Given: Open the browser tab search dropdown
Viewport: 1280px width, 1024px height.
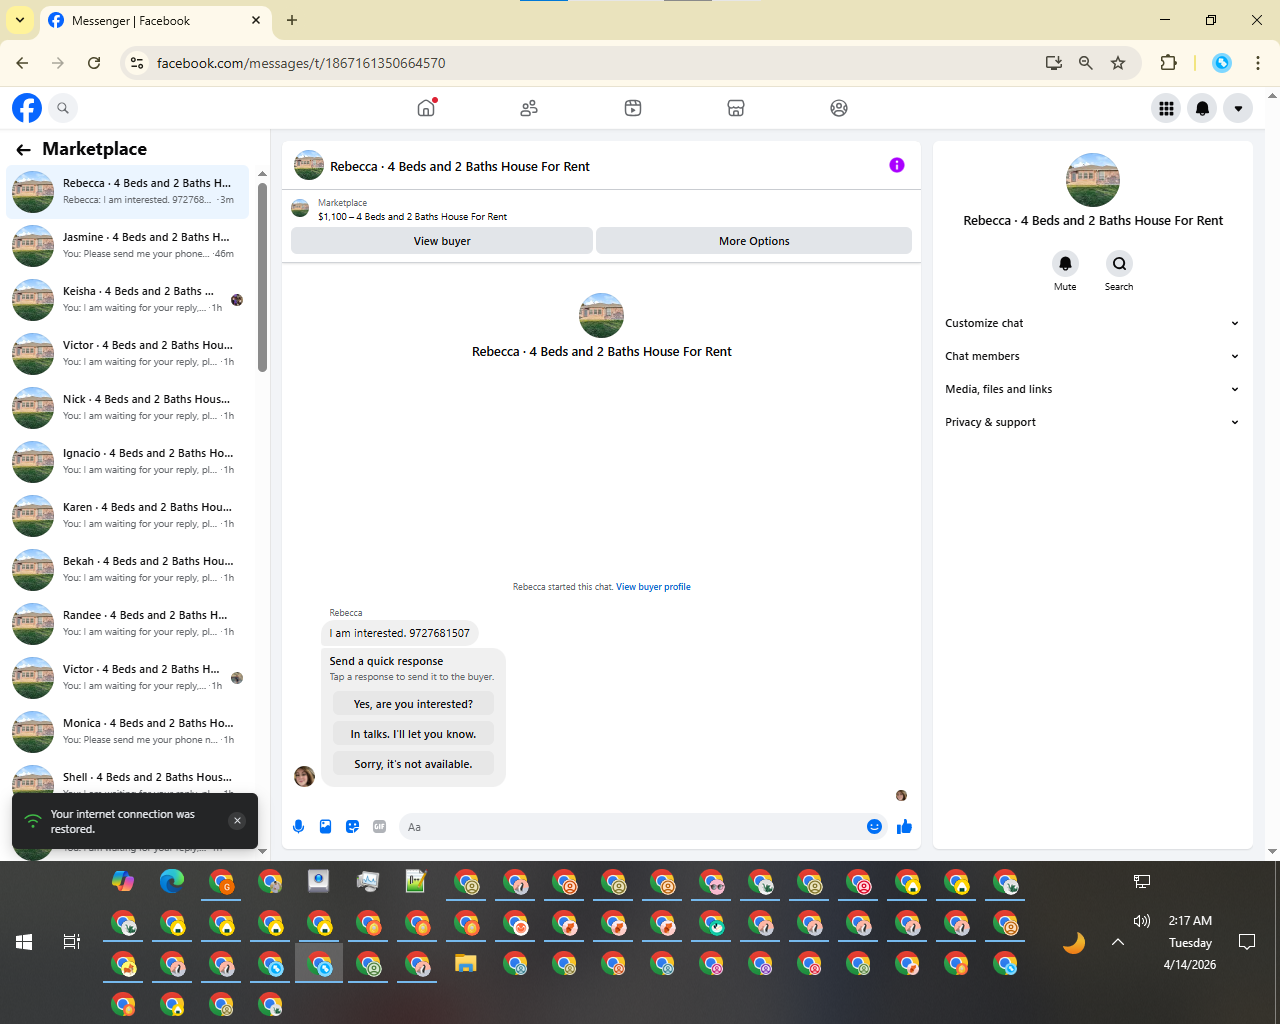Looking at the screenshot, I should pos(20,20).
